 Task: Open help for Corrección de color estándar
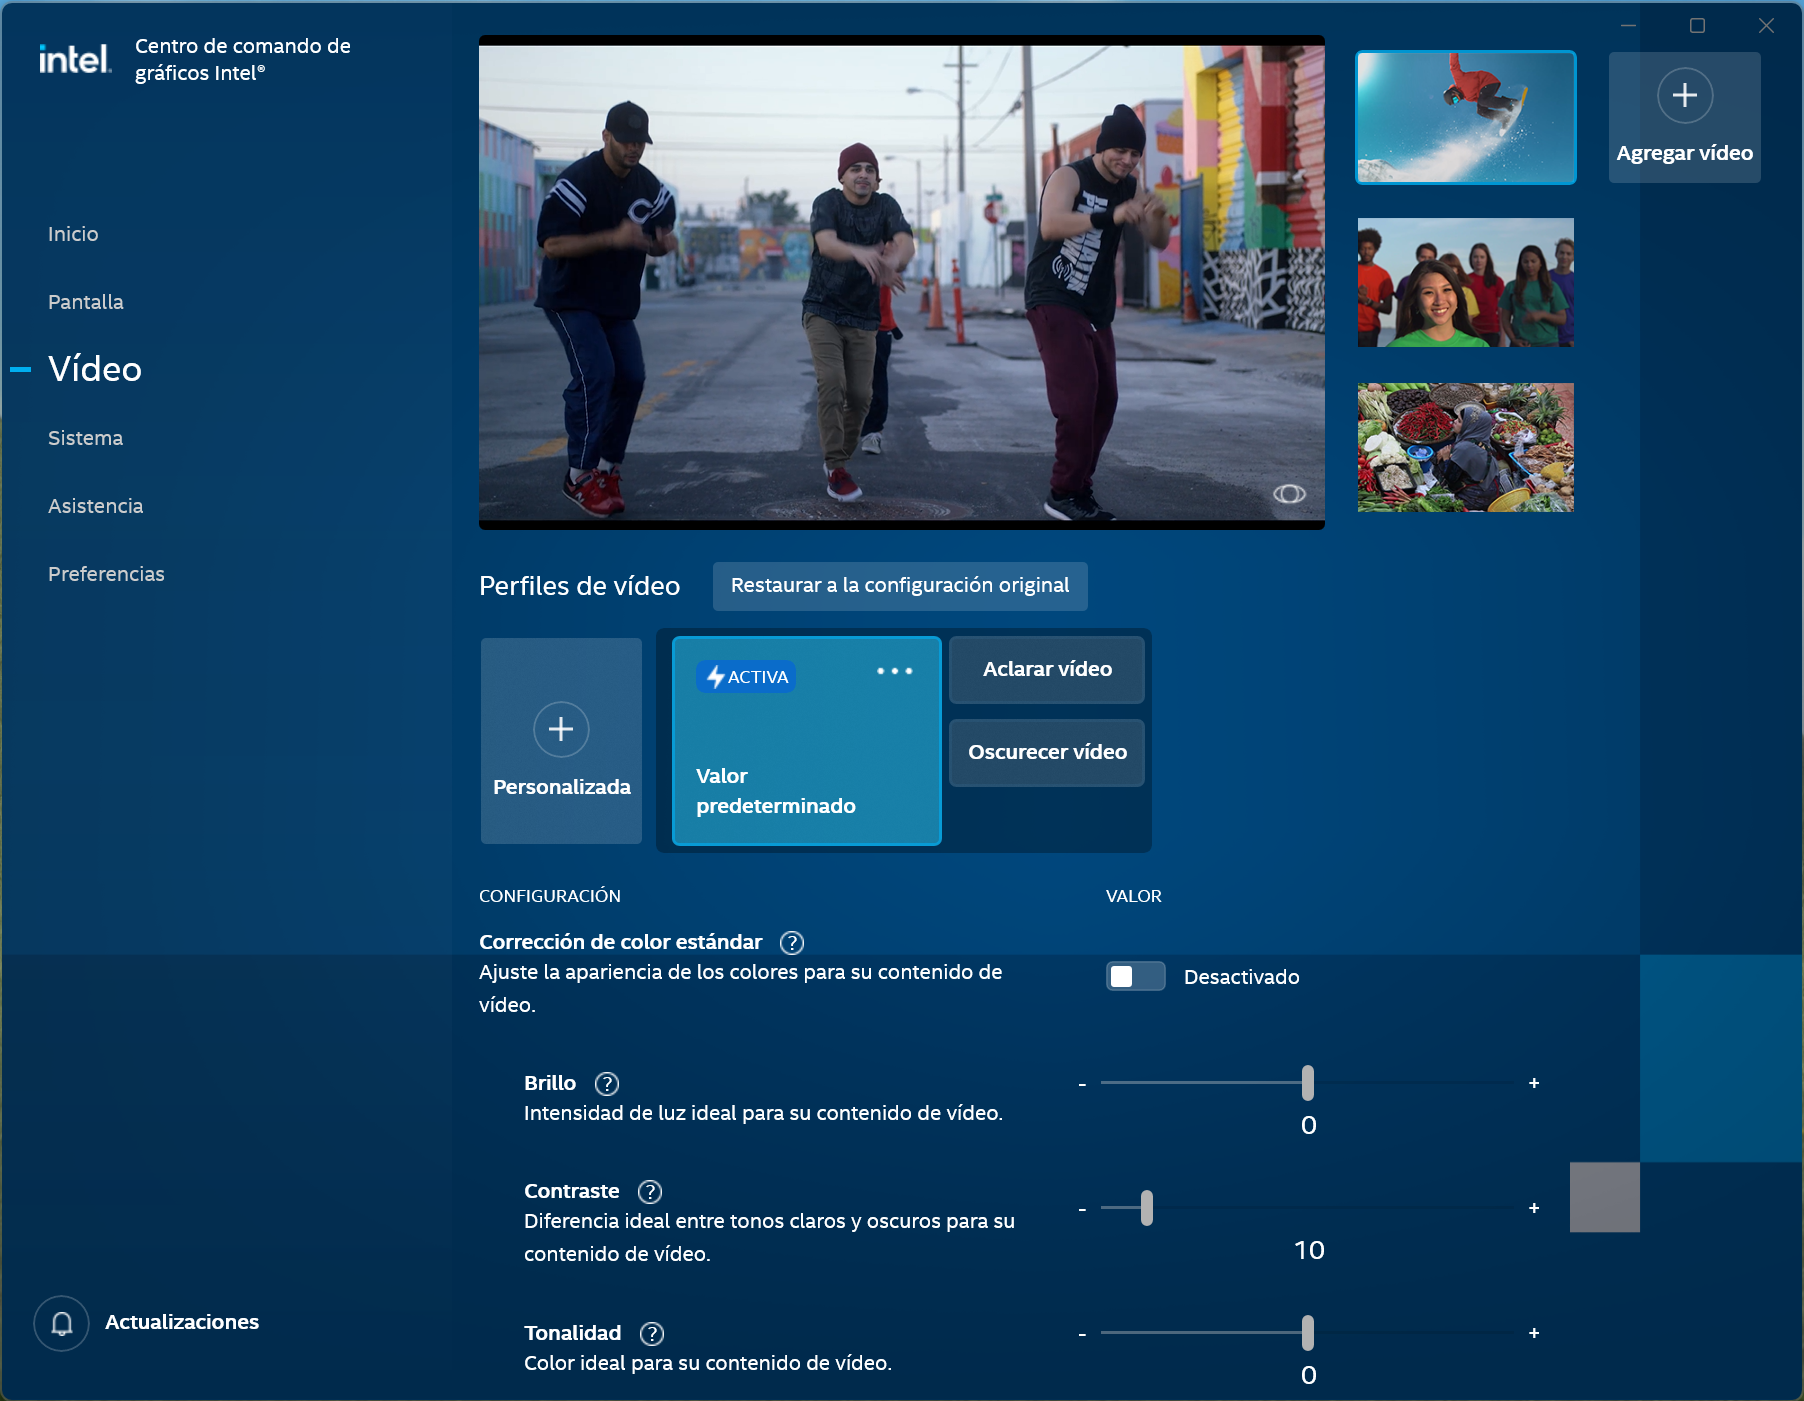pyautogui.click(x=791, y=943)
